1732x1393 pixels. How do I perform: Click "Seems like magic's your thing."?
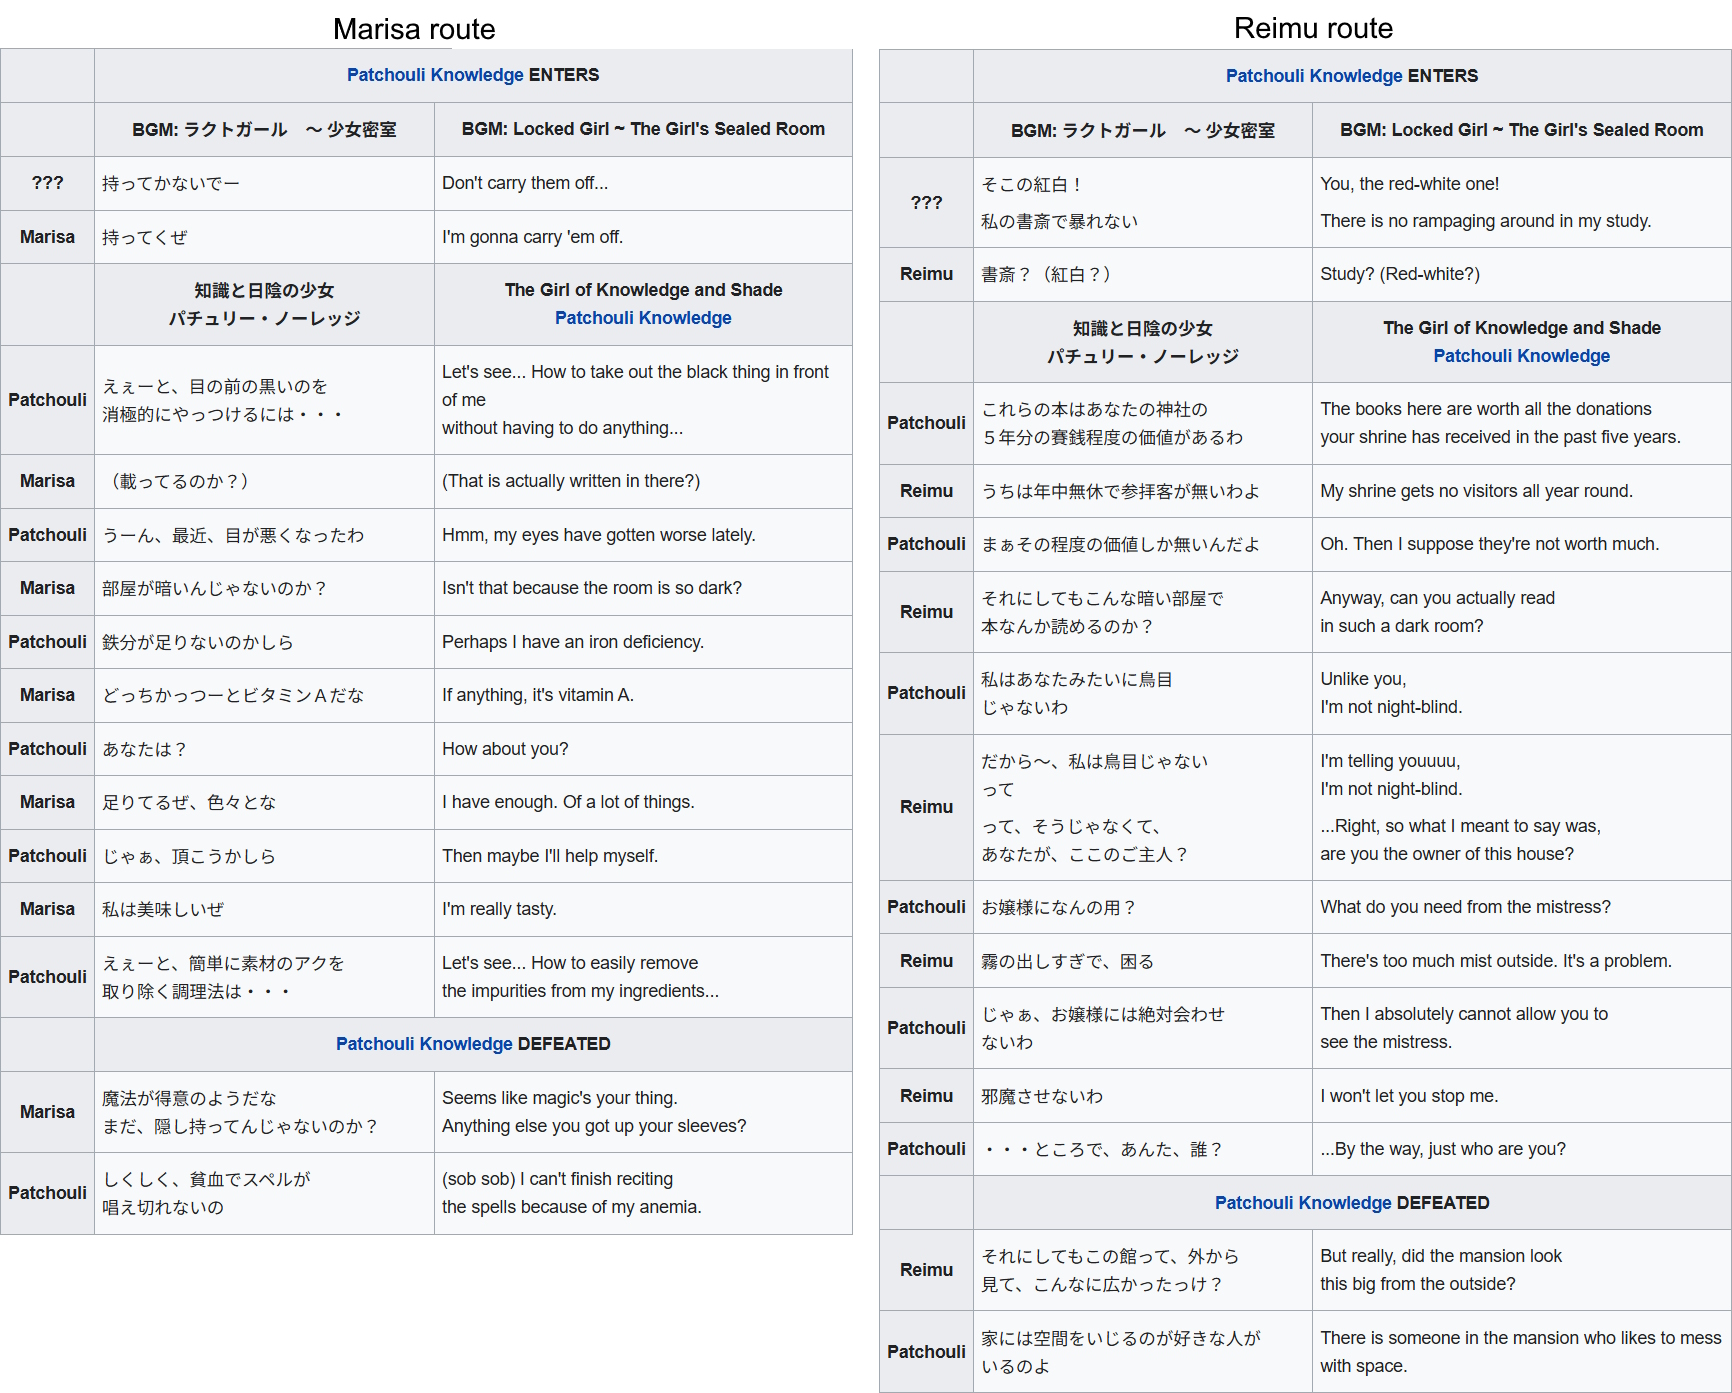[x=560, y=1098]
